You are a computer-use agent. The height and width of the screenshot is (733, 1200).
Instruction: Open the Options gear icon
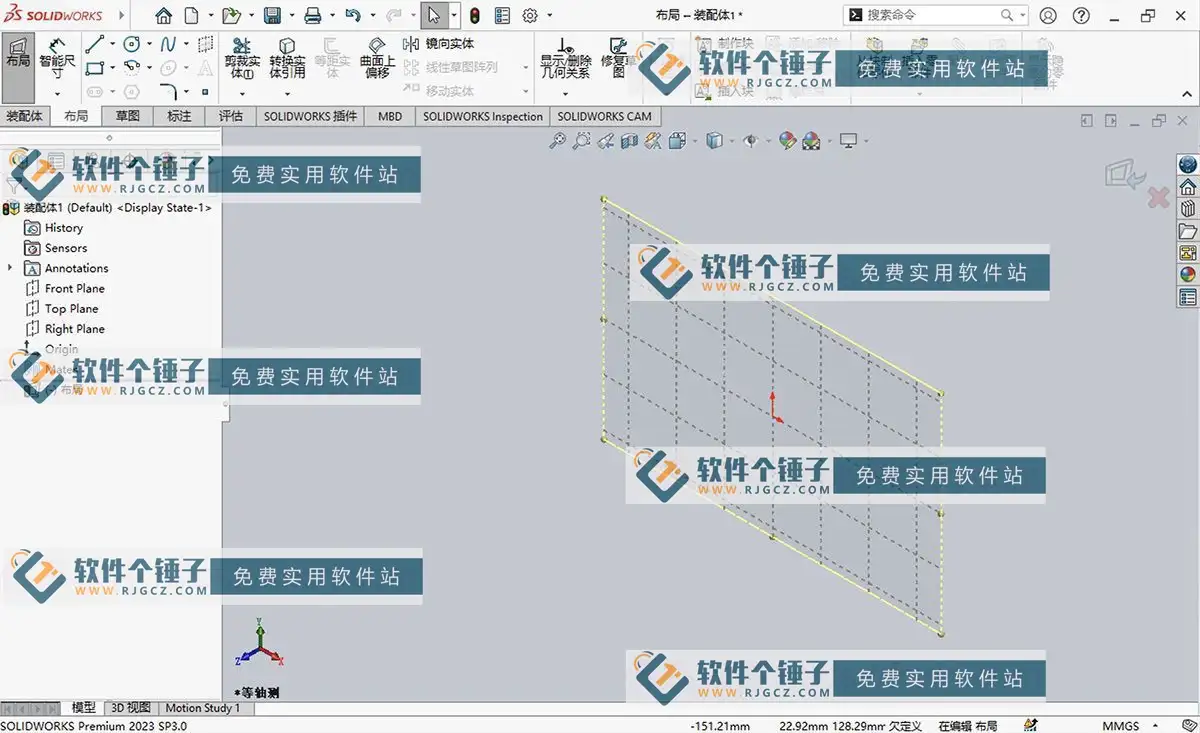[530, 16]
